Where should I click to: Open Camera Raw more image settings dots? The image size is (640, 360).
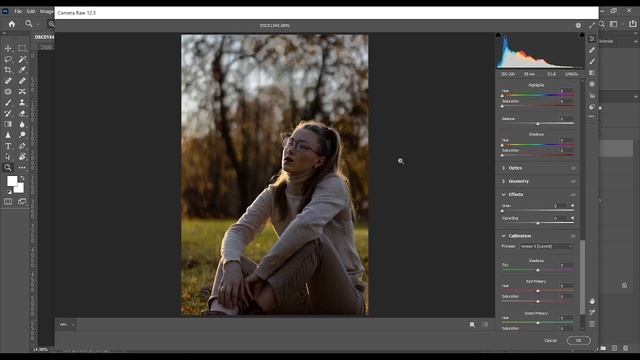pos(592,117)
